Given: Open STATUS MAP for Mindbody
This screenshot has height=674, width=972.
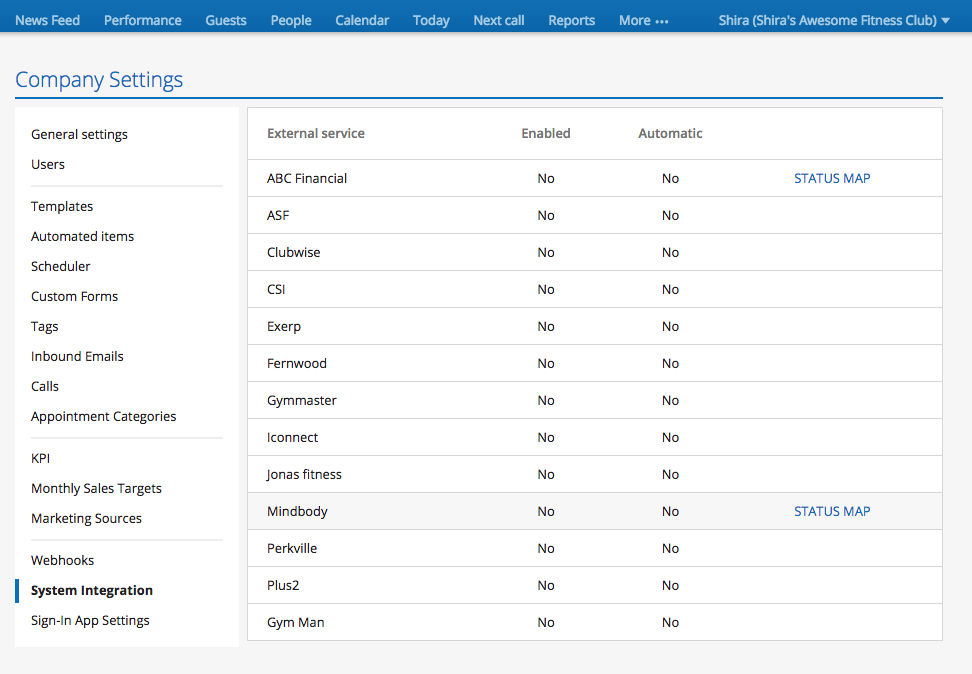Looking at the screenshot, I should 832,512.
